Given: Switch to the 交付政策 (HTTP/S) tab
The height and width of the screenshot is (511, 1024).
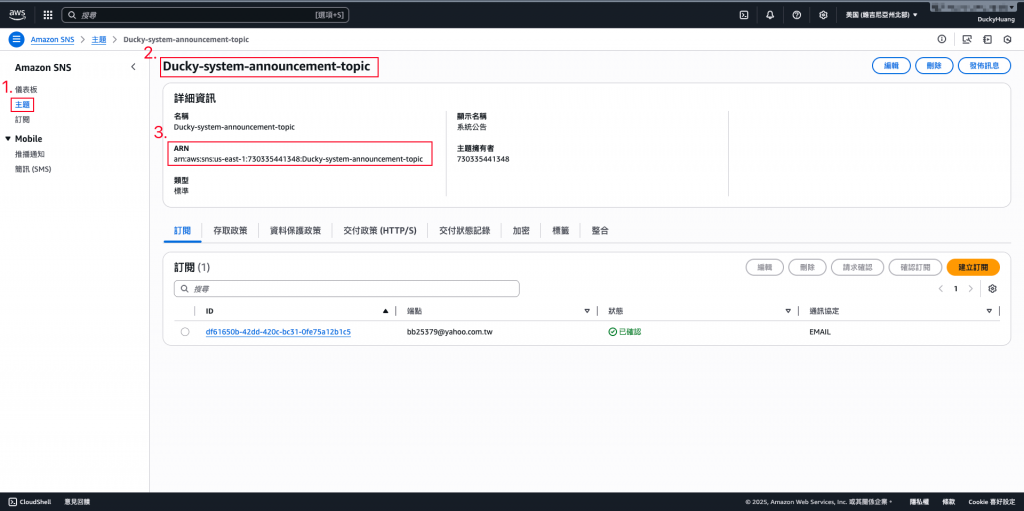Looking at the screenshot, I should pos(379,231).
